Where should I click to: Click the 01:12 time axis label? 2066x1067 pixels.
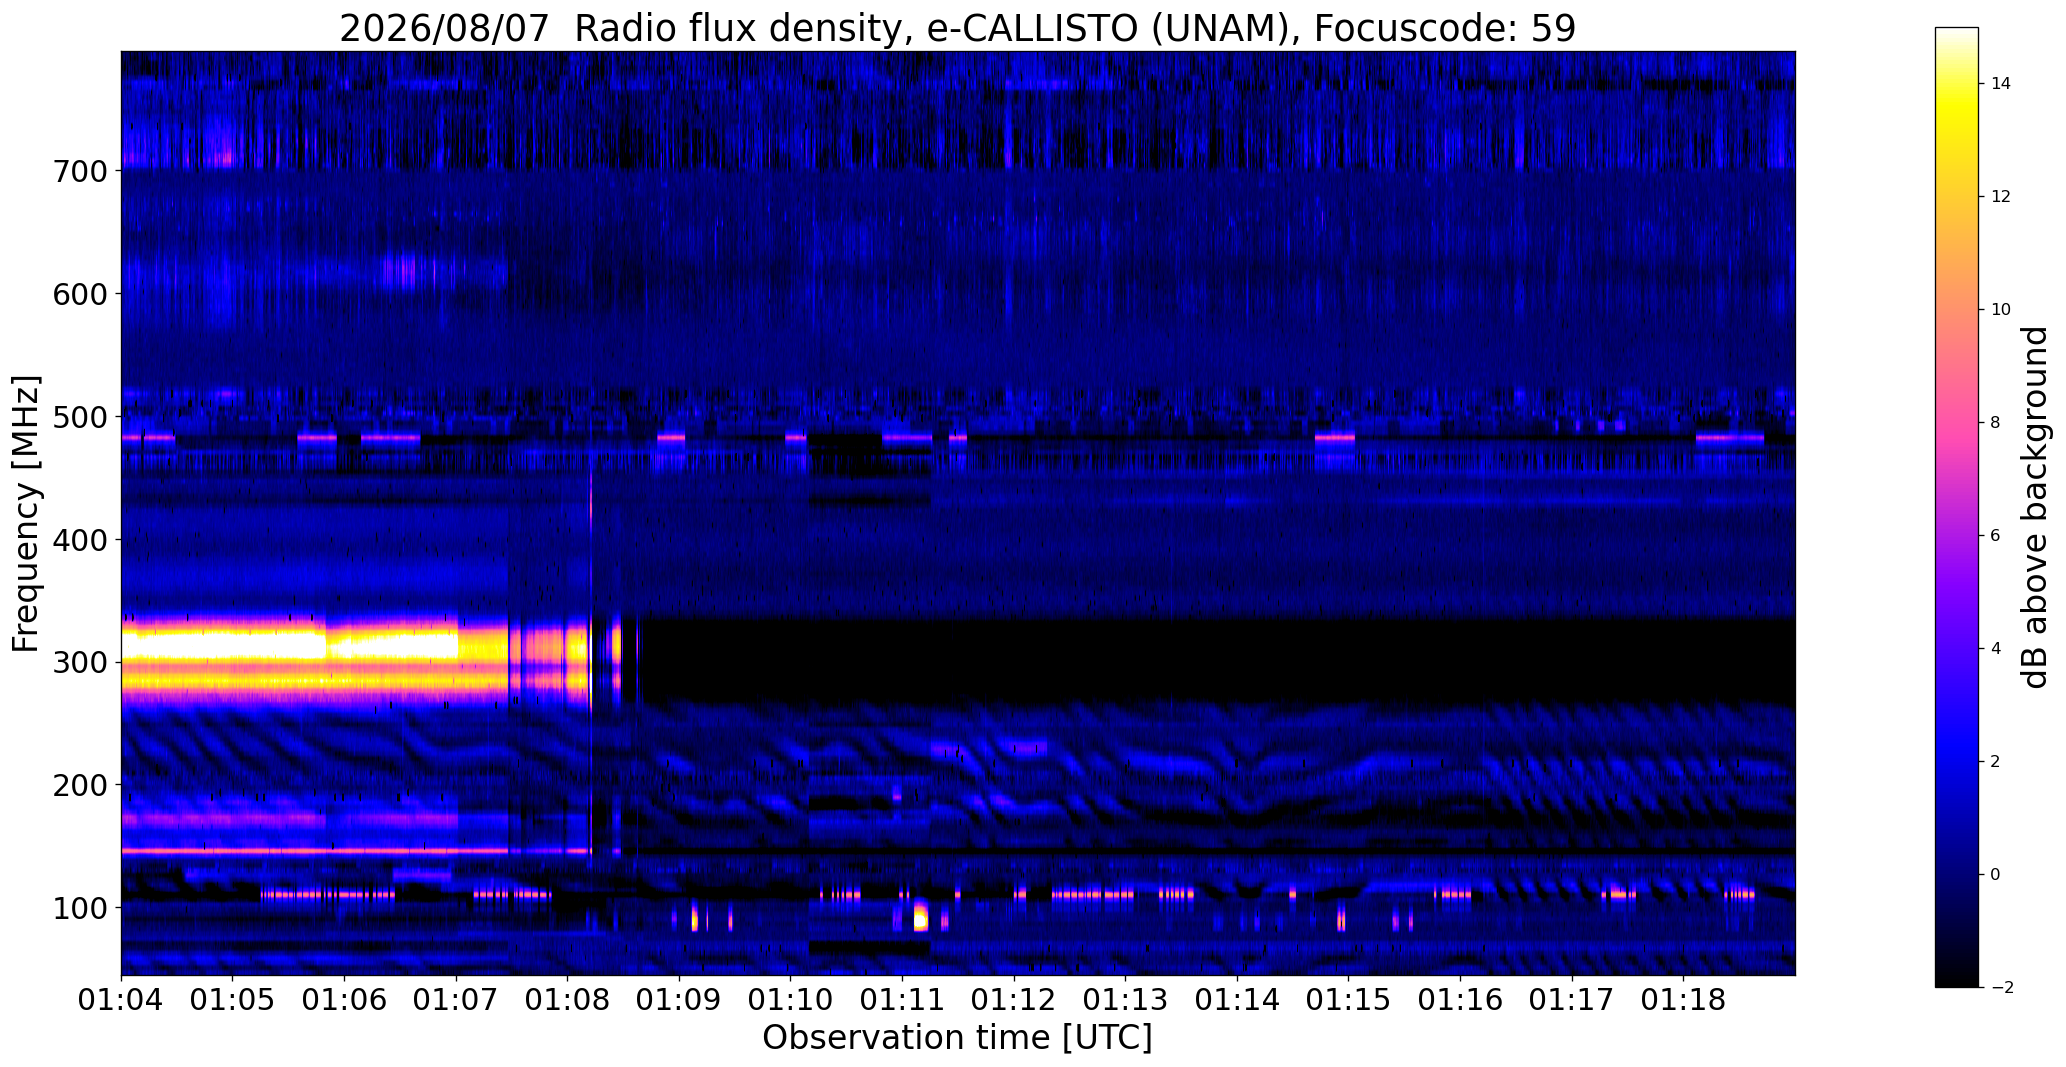pyautogui.click(x=1014, y=1000)
